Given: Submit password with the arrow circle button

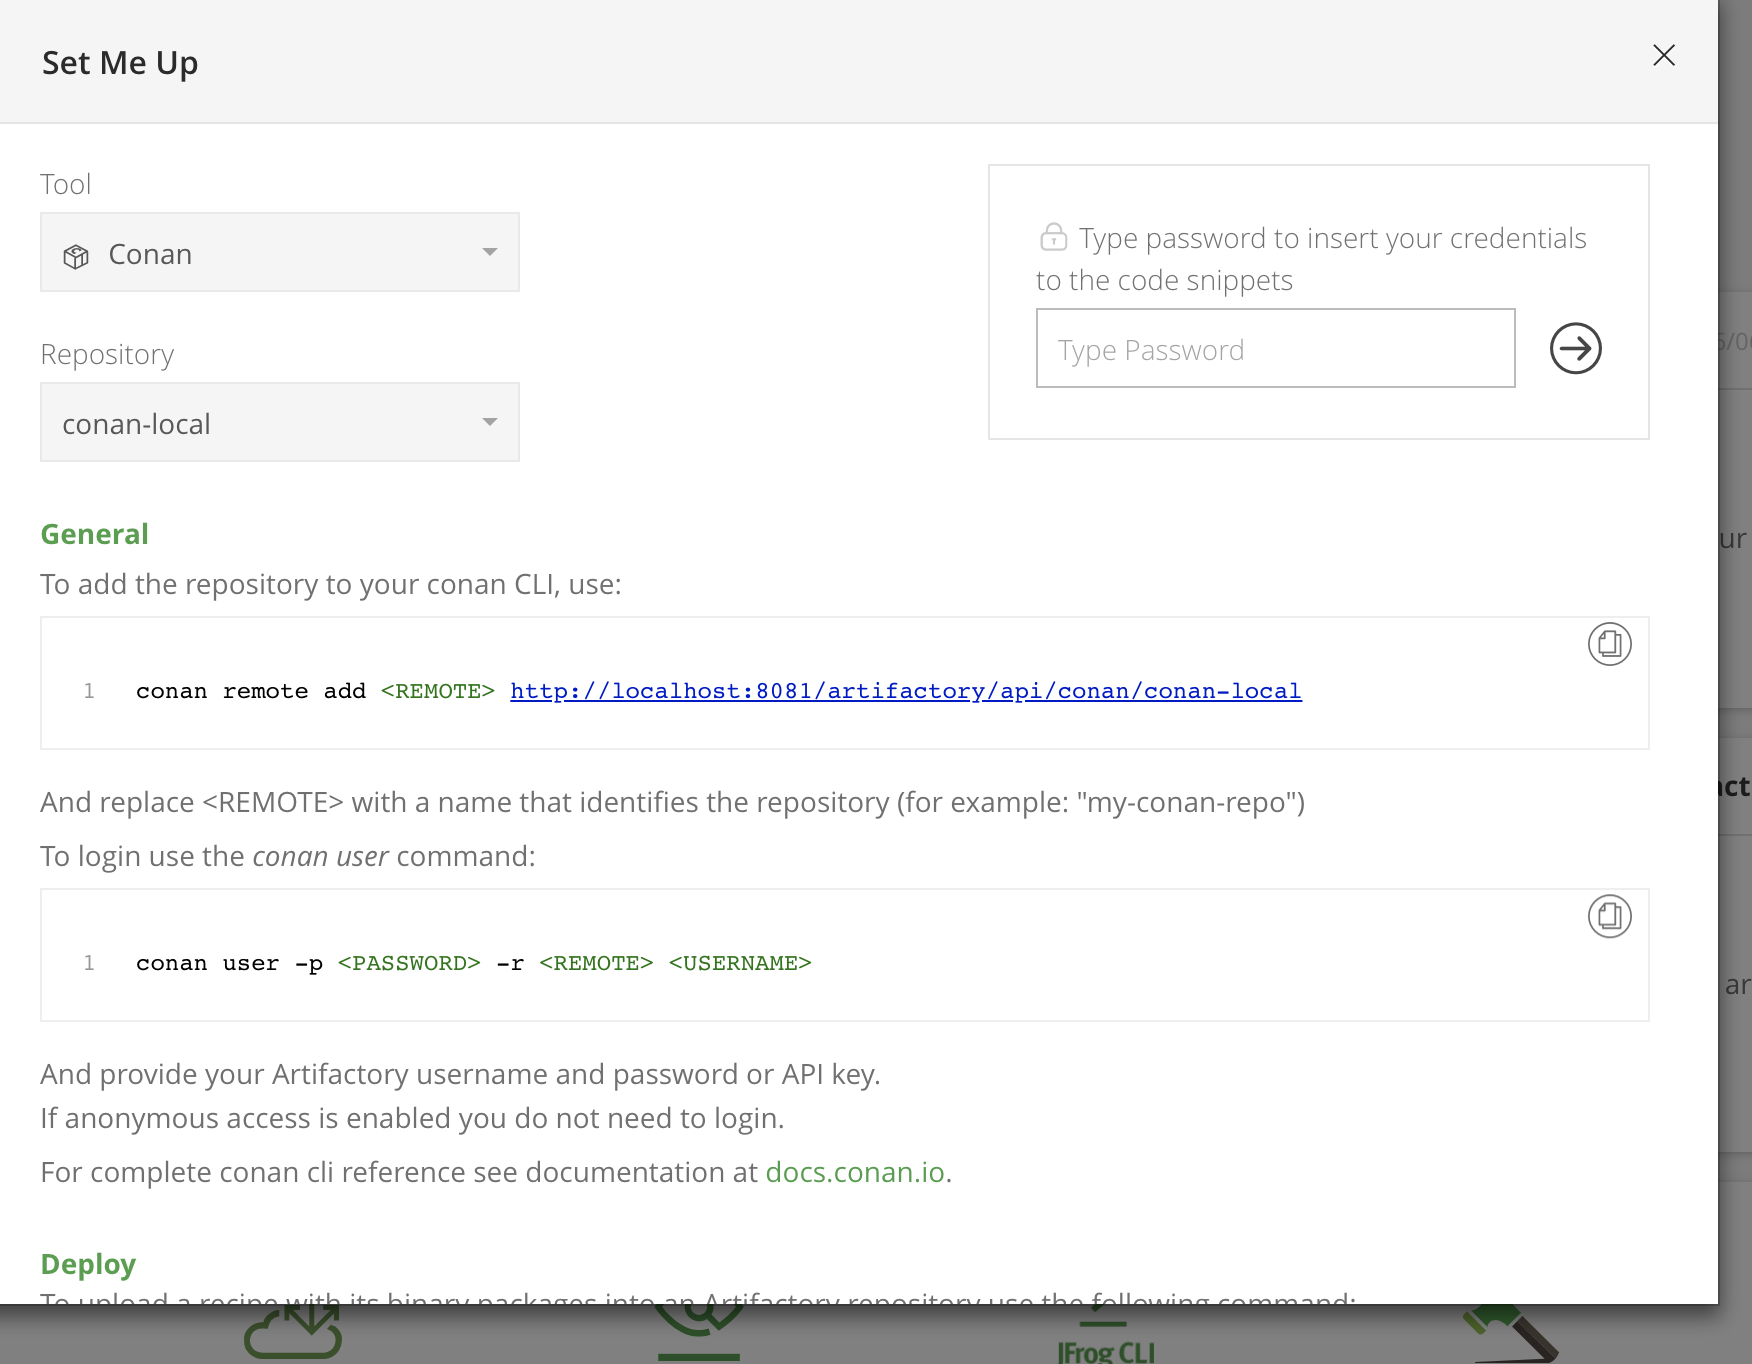Looking at the screenshot, I should tap(1576, 348).
